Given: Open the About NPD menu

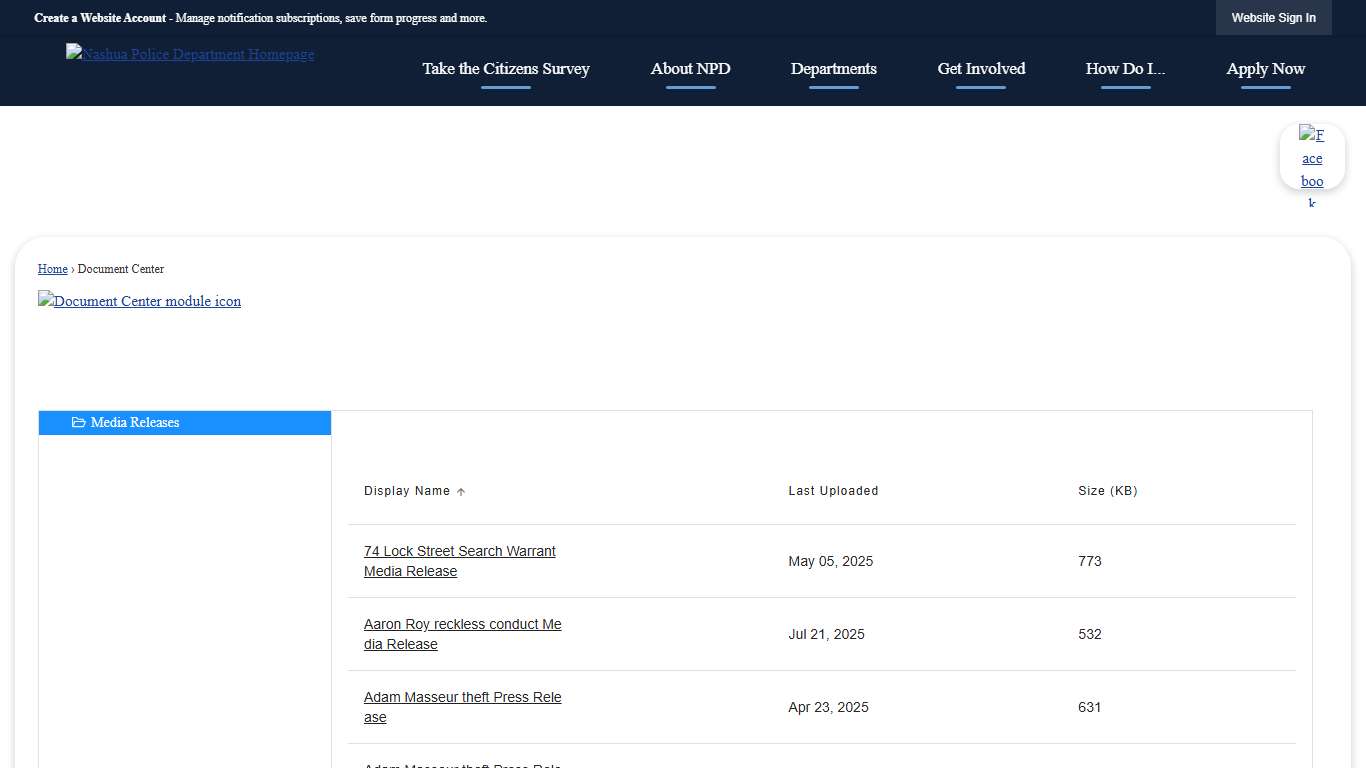Looking at the screenshot, I should [690, 69].
